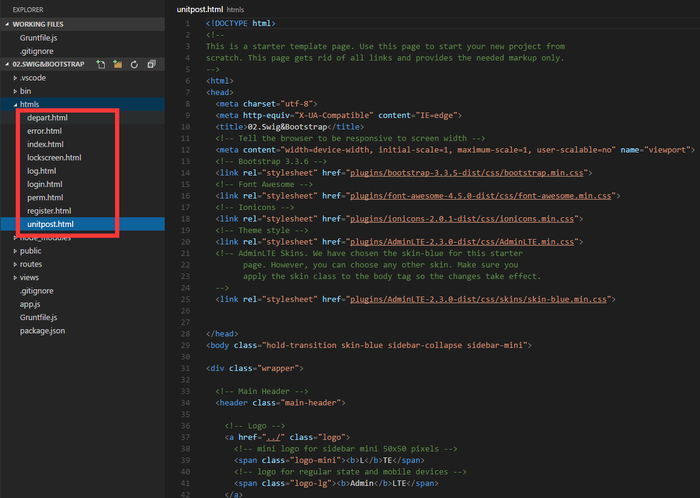
Task: Click the "logo-lg" class value
Action: [x=311, y=483]
